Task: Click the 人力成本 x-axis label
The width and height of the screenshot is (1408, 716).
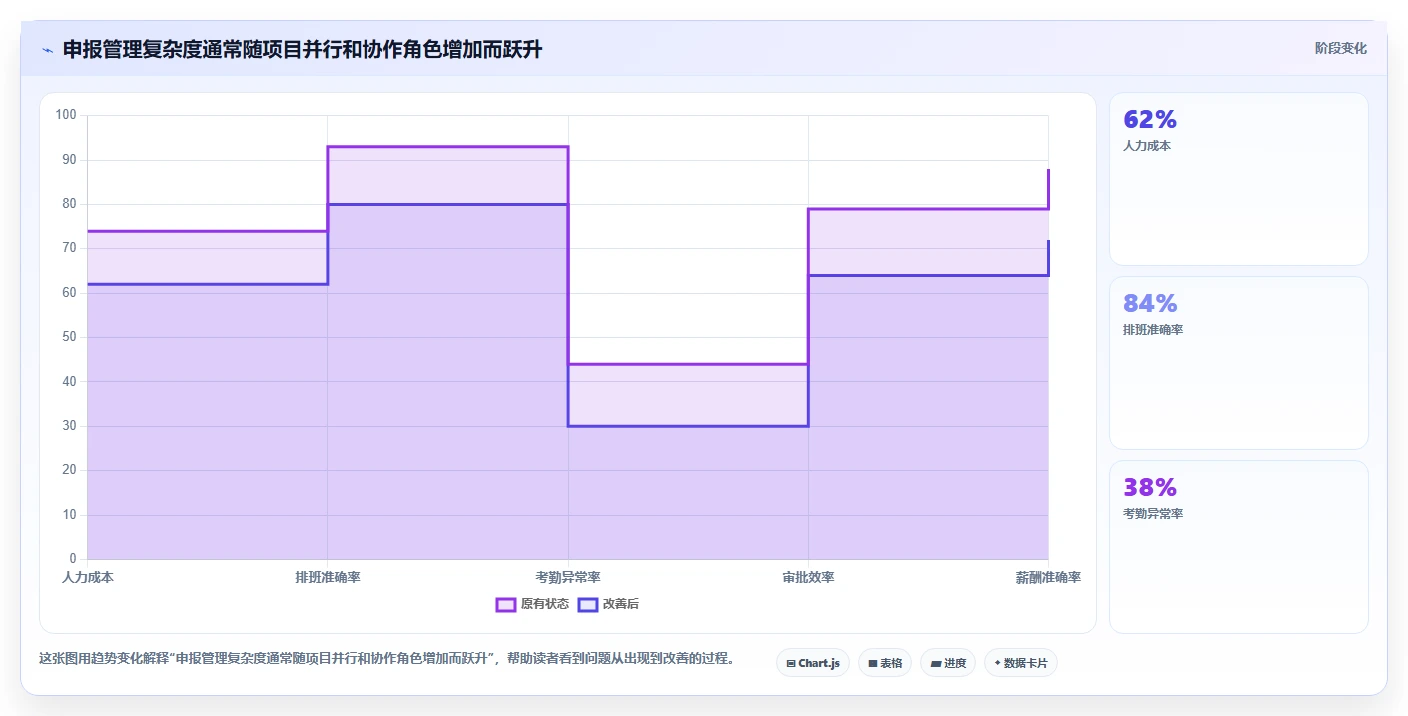Action: 88,578
